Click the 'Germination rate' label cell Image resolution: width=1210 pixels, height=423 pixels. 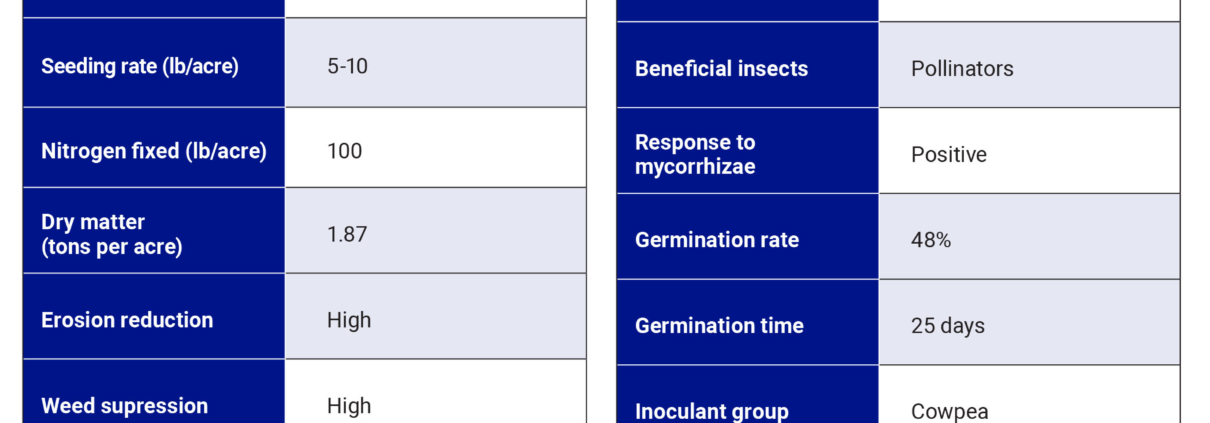click(x=717, y=240)
